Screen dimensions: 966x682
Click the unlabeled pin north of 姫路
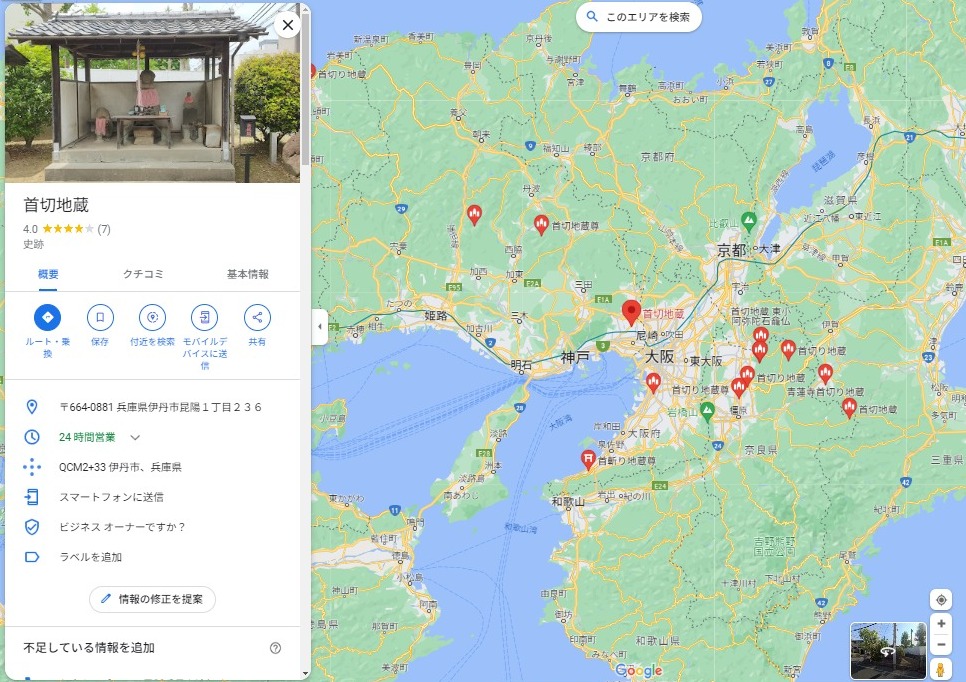(x=474, y=215)
